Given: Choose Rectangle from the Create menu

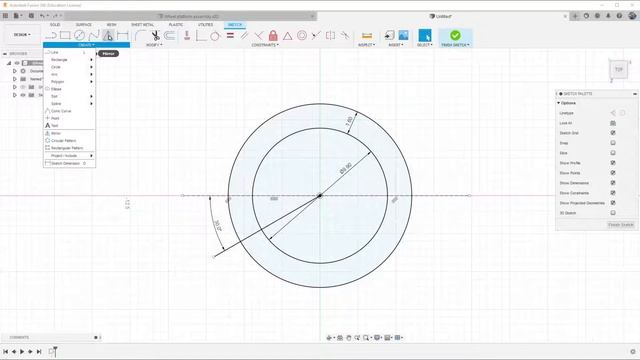Looking at the screenshot, I should [x=69, y=60].
